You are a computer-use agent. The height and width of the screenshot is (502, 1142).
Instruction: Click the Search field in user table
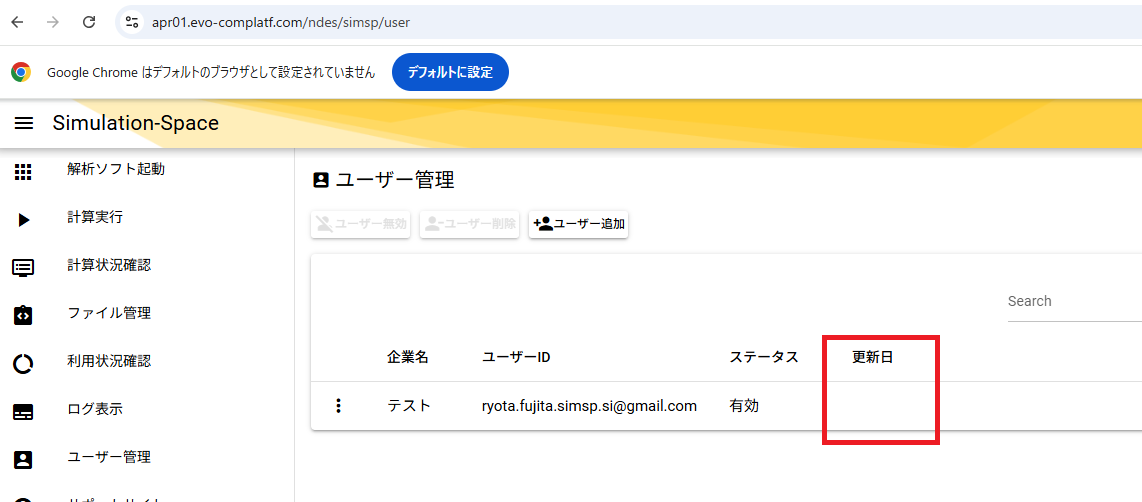1070,302
